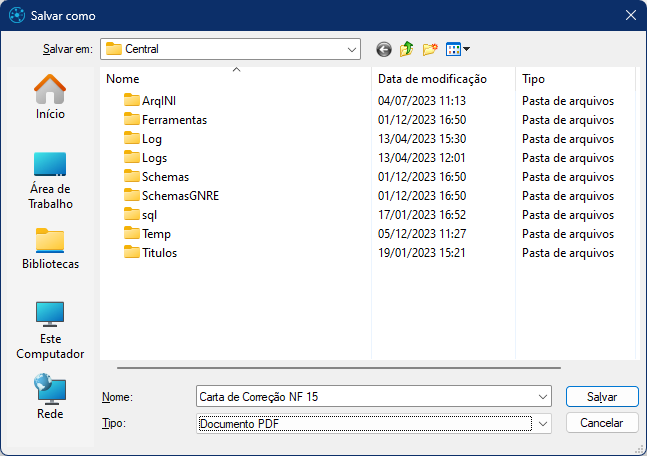Select the Temp folder icon

pyautogui.click(x=132, y=233)
